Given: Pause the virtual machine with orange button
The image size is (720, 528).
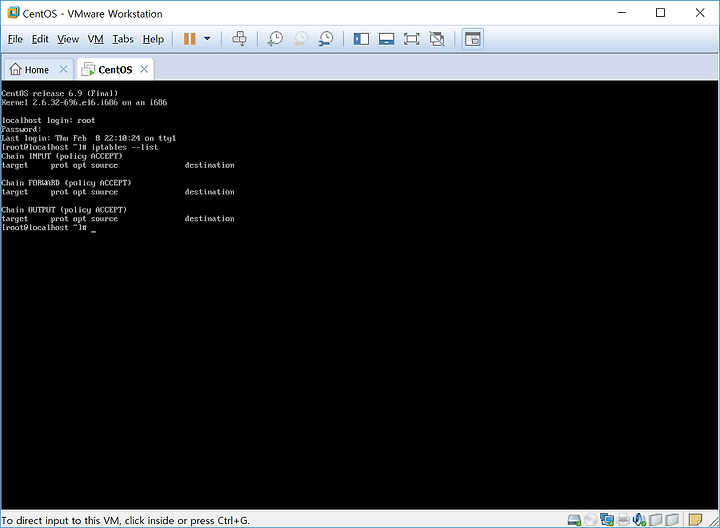Looking at the screenshot, I should 190,39.
